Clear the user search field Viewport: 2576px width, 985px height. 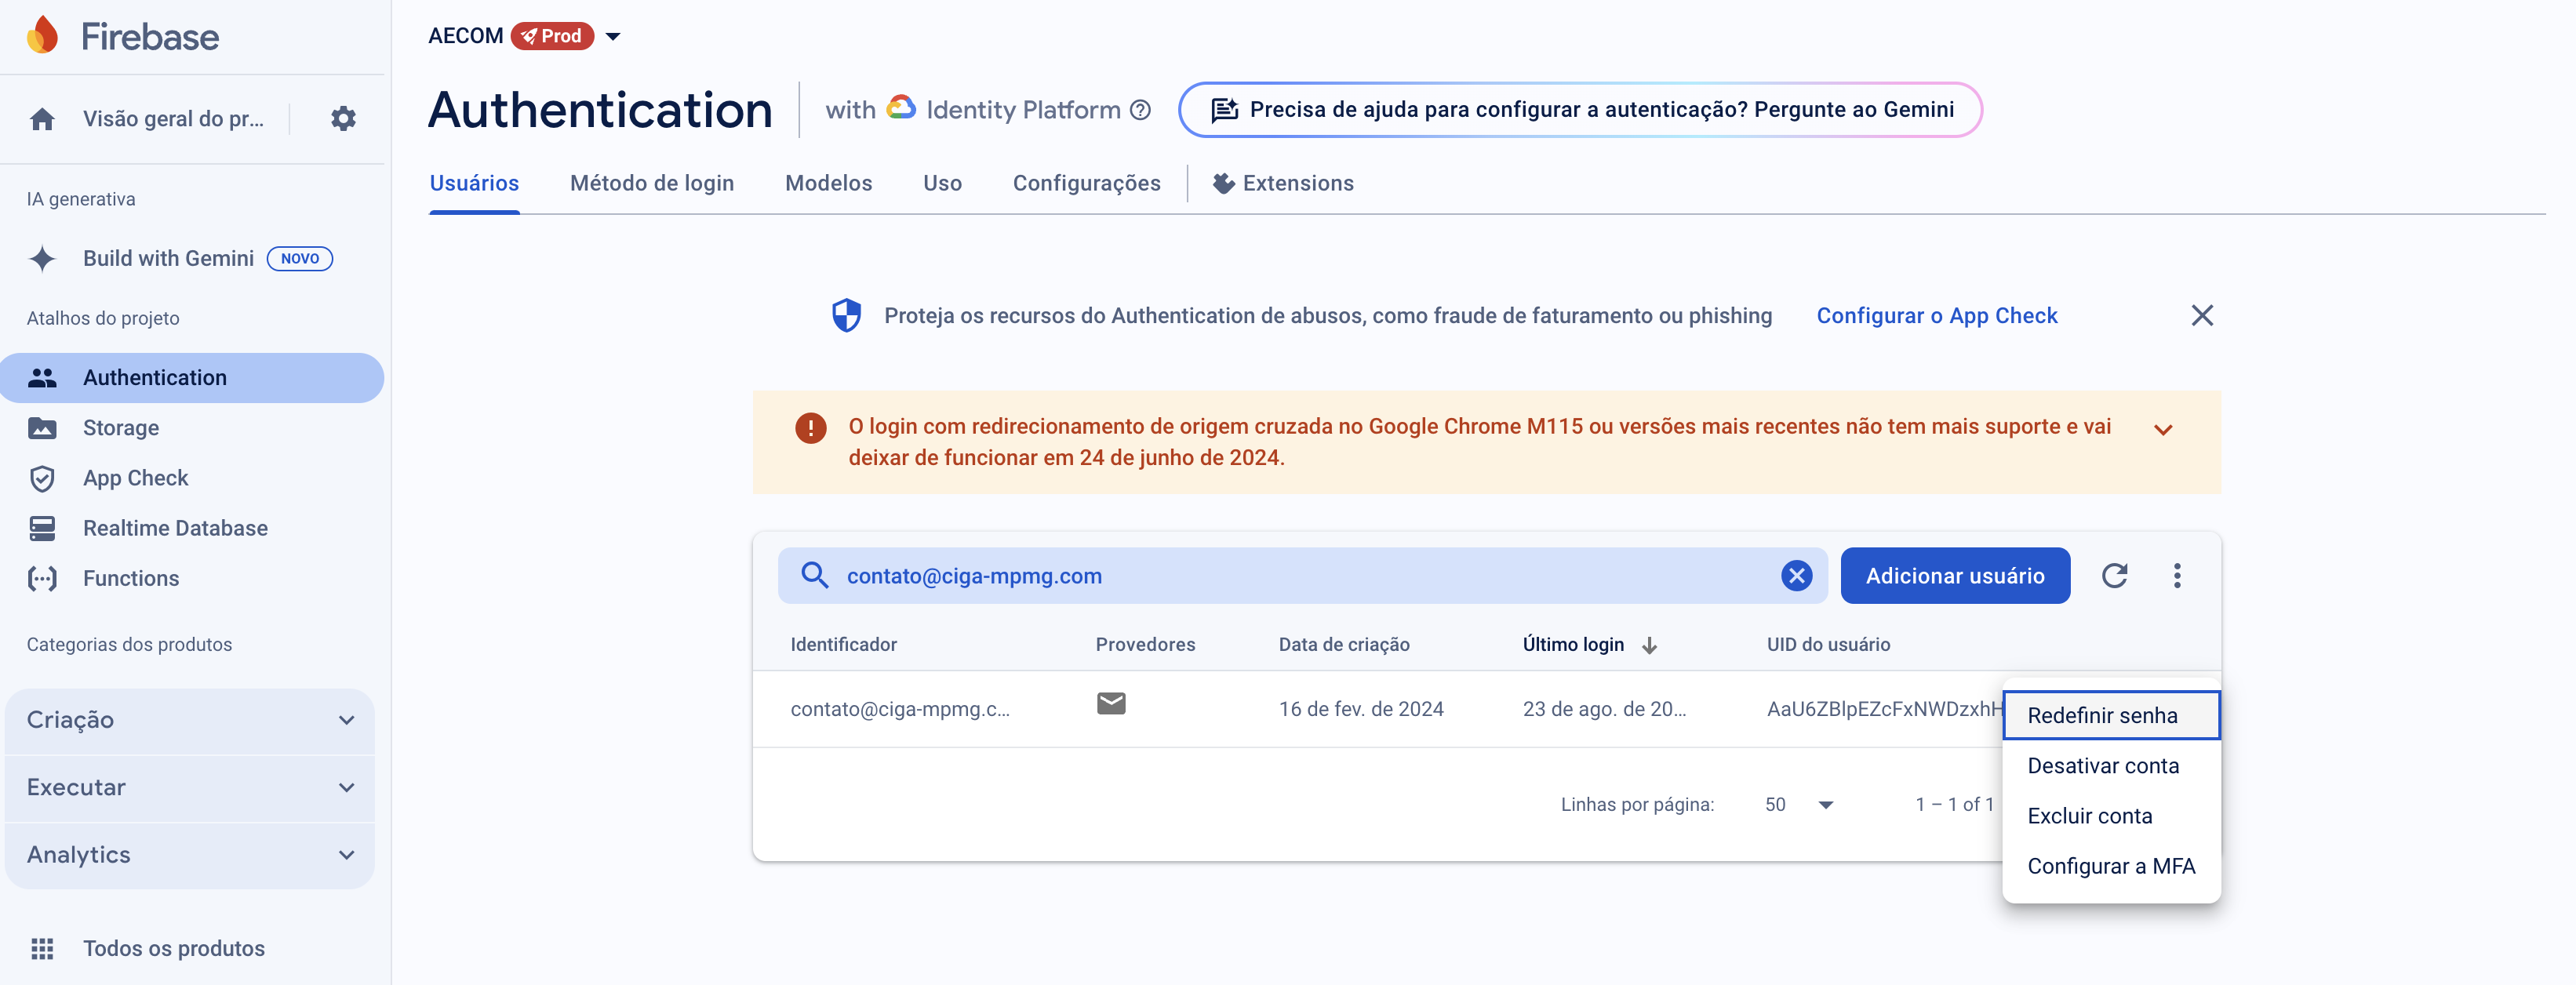click(1796, 576)
